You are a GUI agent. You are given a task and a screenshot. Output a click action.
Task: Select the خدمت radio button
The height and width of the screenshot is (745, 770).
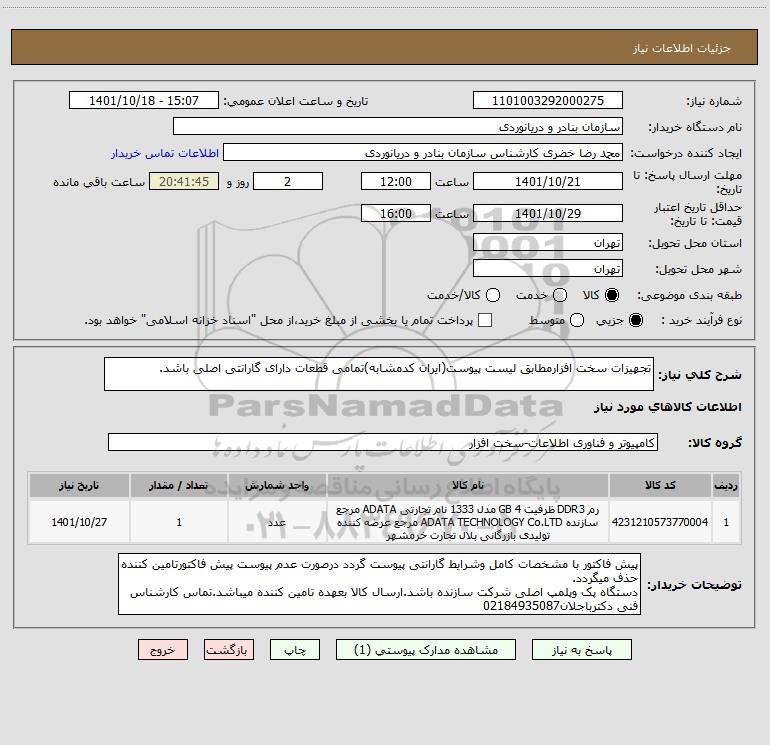tap(560, 295)
